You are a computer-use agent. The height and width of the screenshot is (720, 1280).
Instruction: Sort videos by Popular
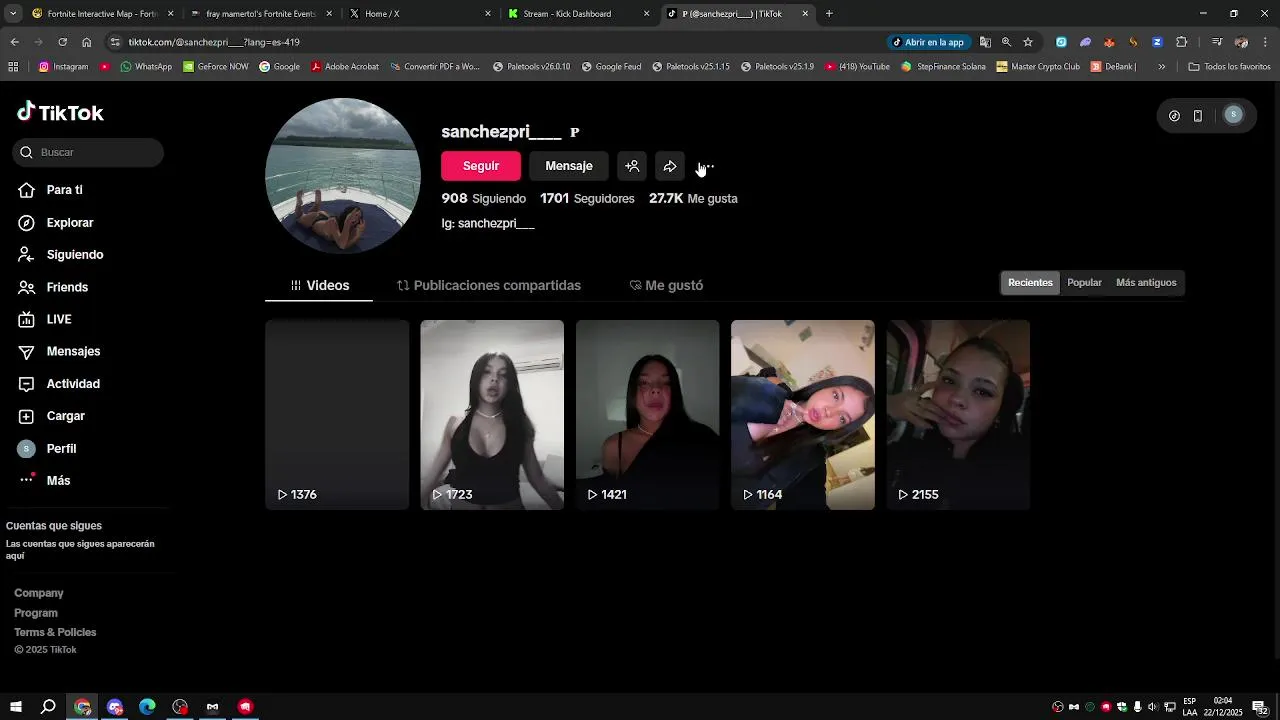[1084, 283]
